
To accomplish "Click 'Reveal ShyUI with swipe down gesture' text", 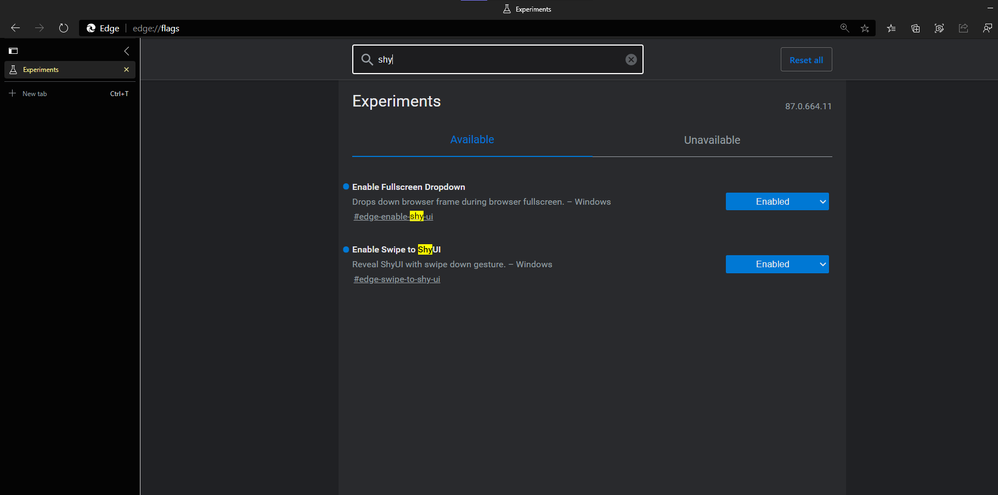I will coord(452,264).
